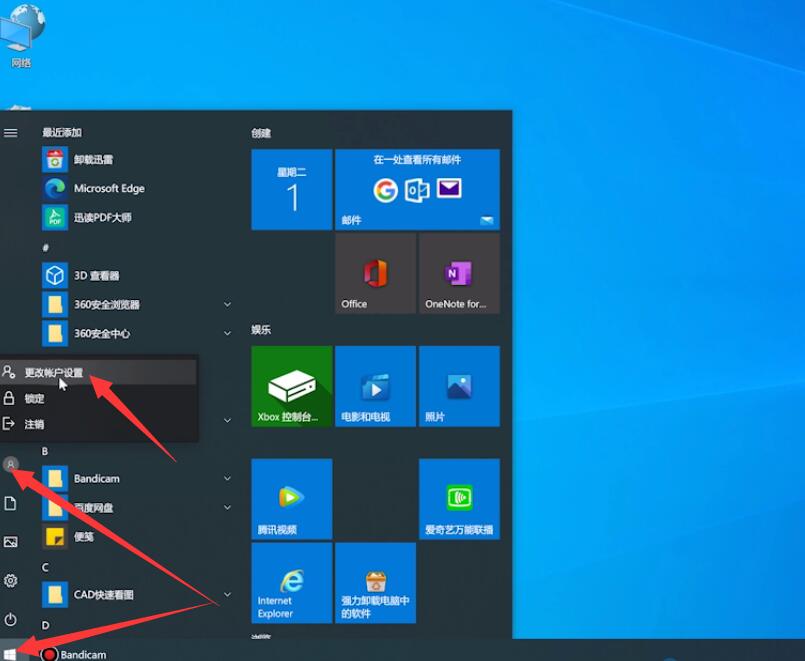Launch 3D 查看器 app
The width and height of the screenshot is (805, 661).
tap(136, 276)
